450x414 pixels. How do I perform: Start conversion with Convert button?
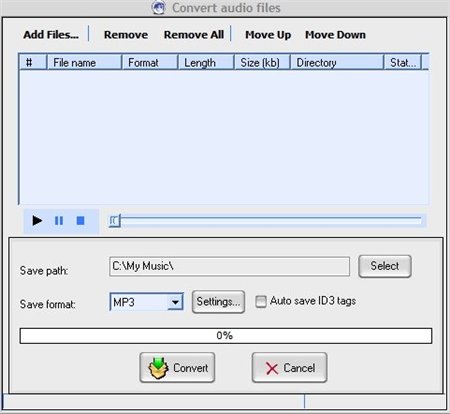(177, 368)
